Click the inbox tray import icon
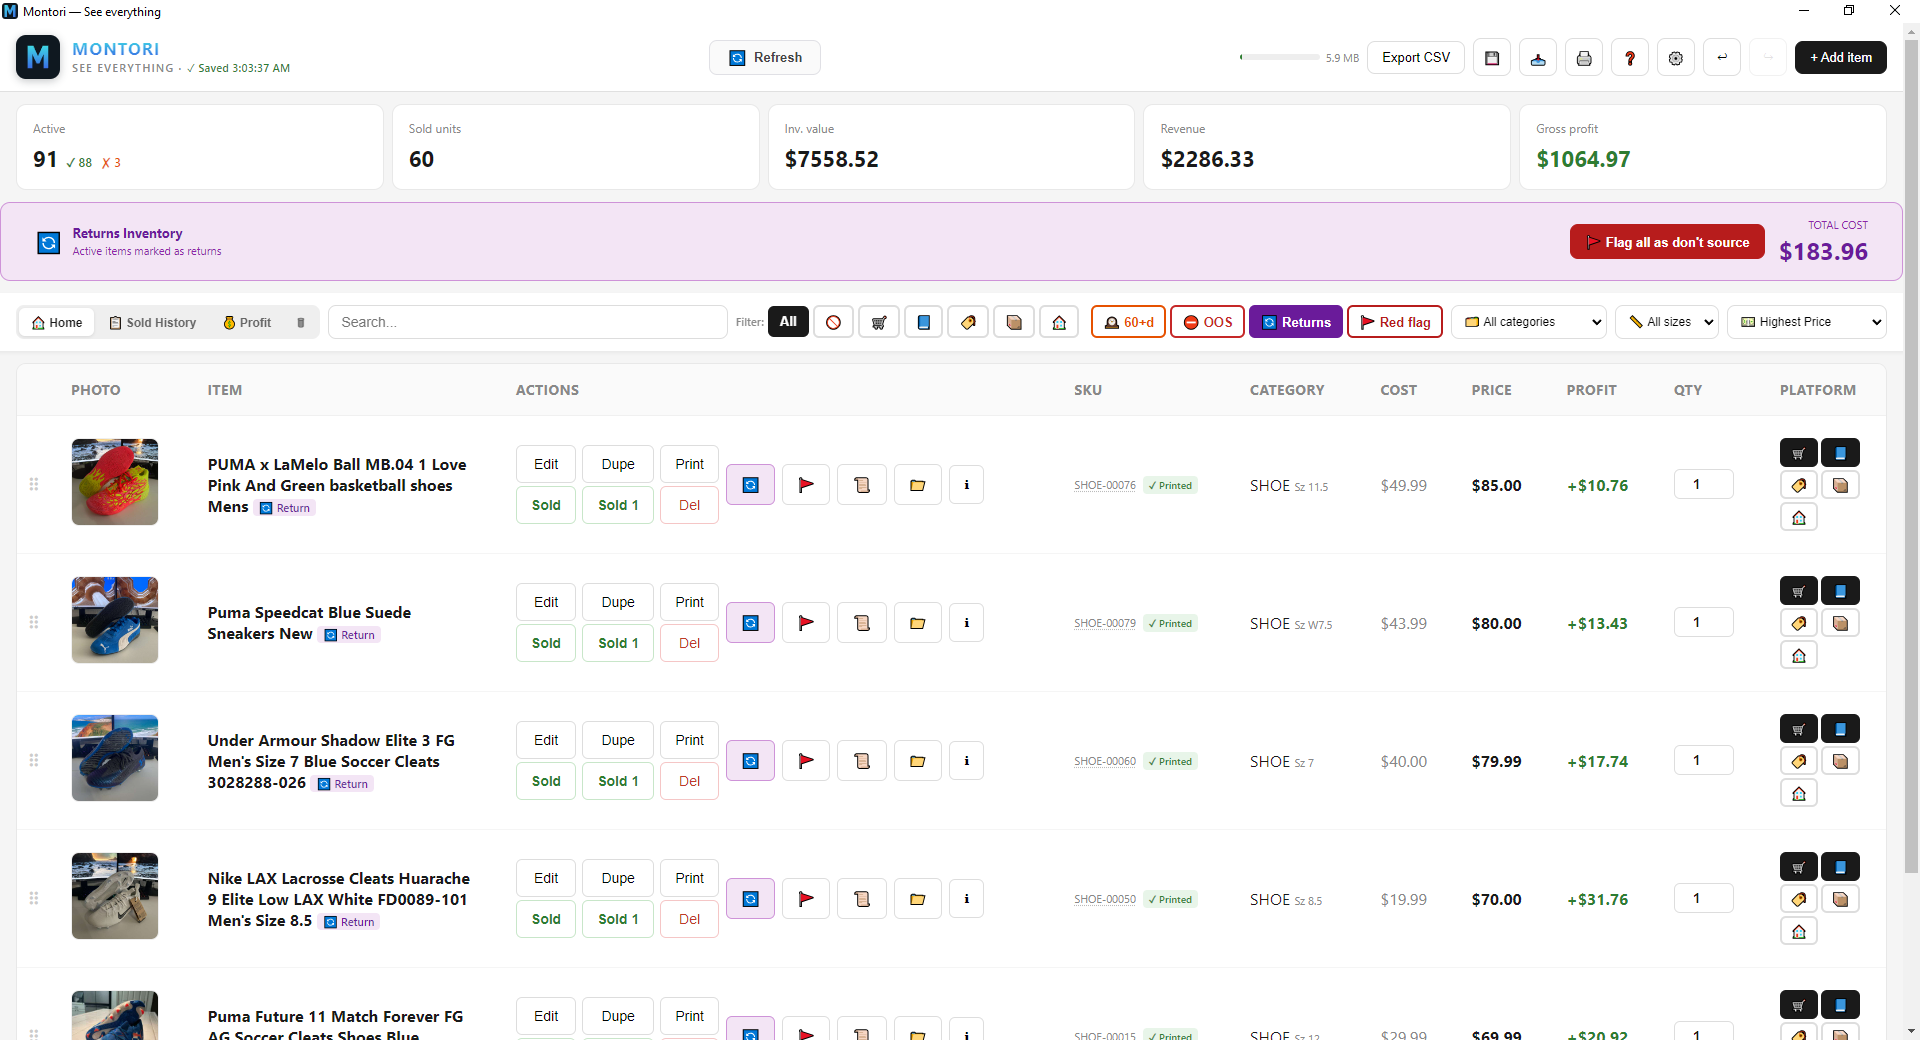Viewport: 1920px width, 1040px height. pyautogui.click(x=1538, y=58)
